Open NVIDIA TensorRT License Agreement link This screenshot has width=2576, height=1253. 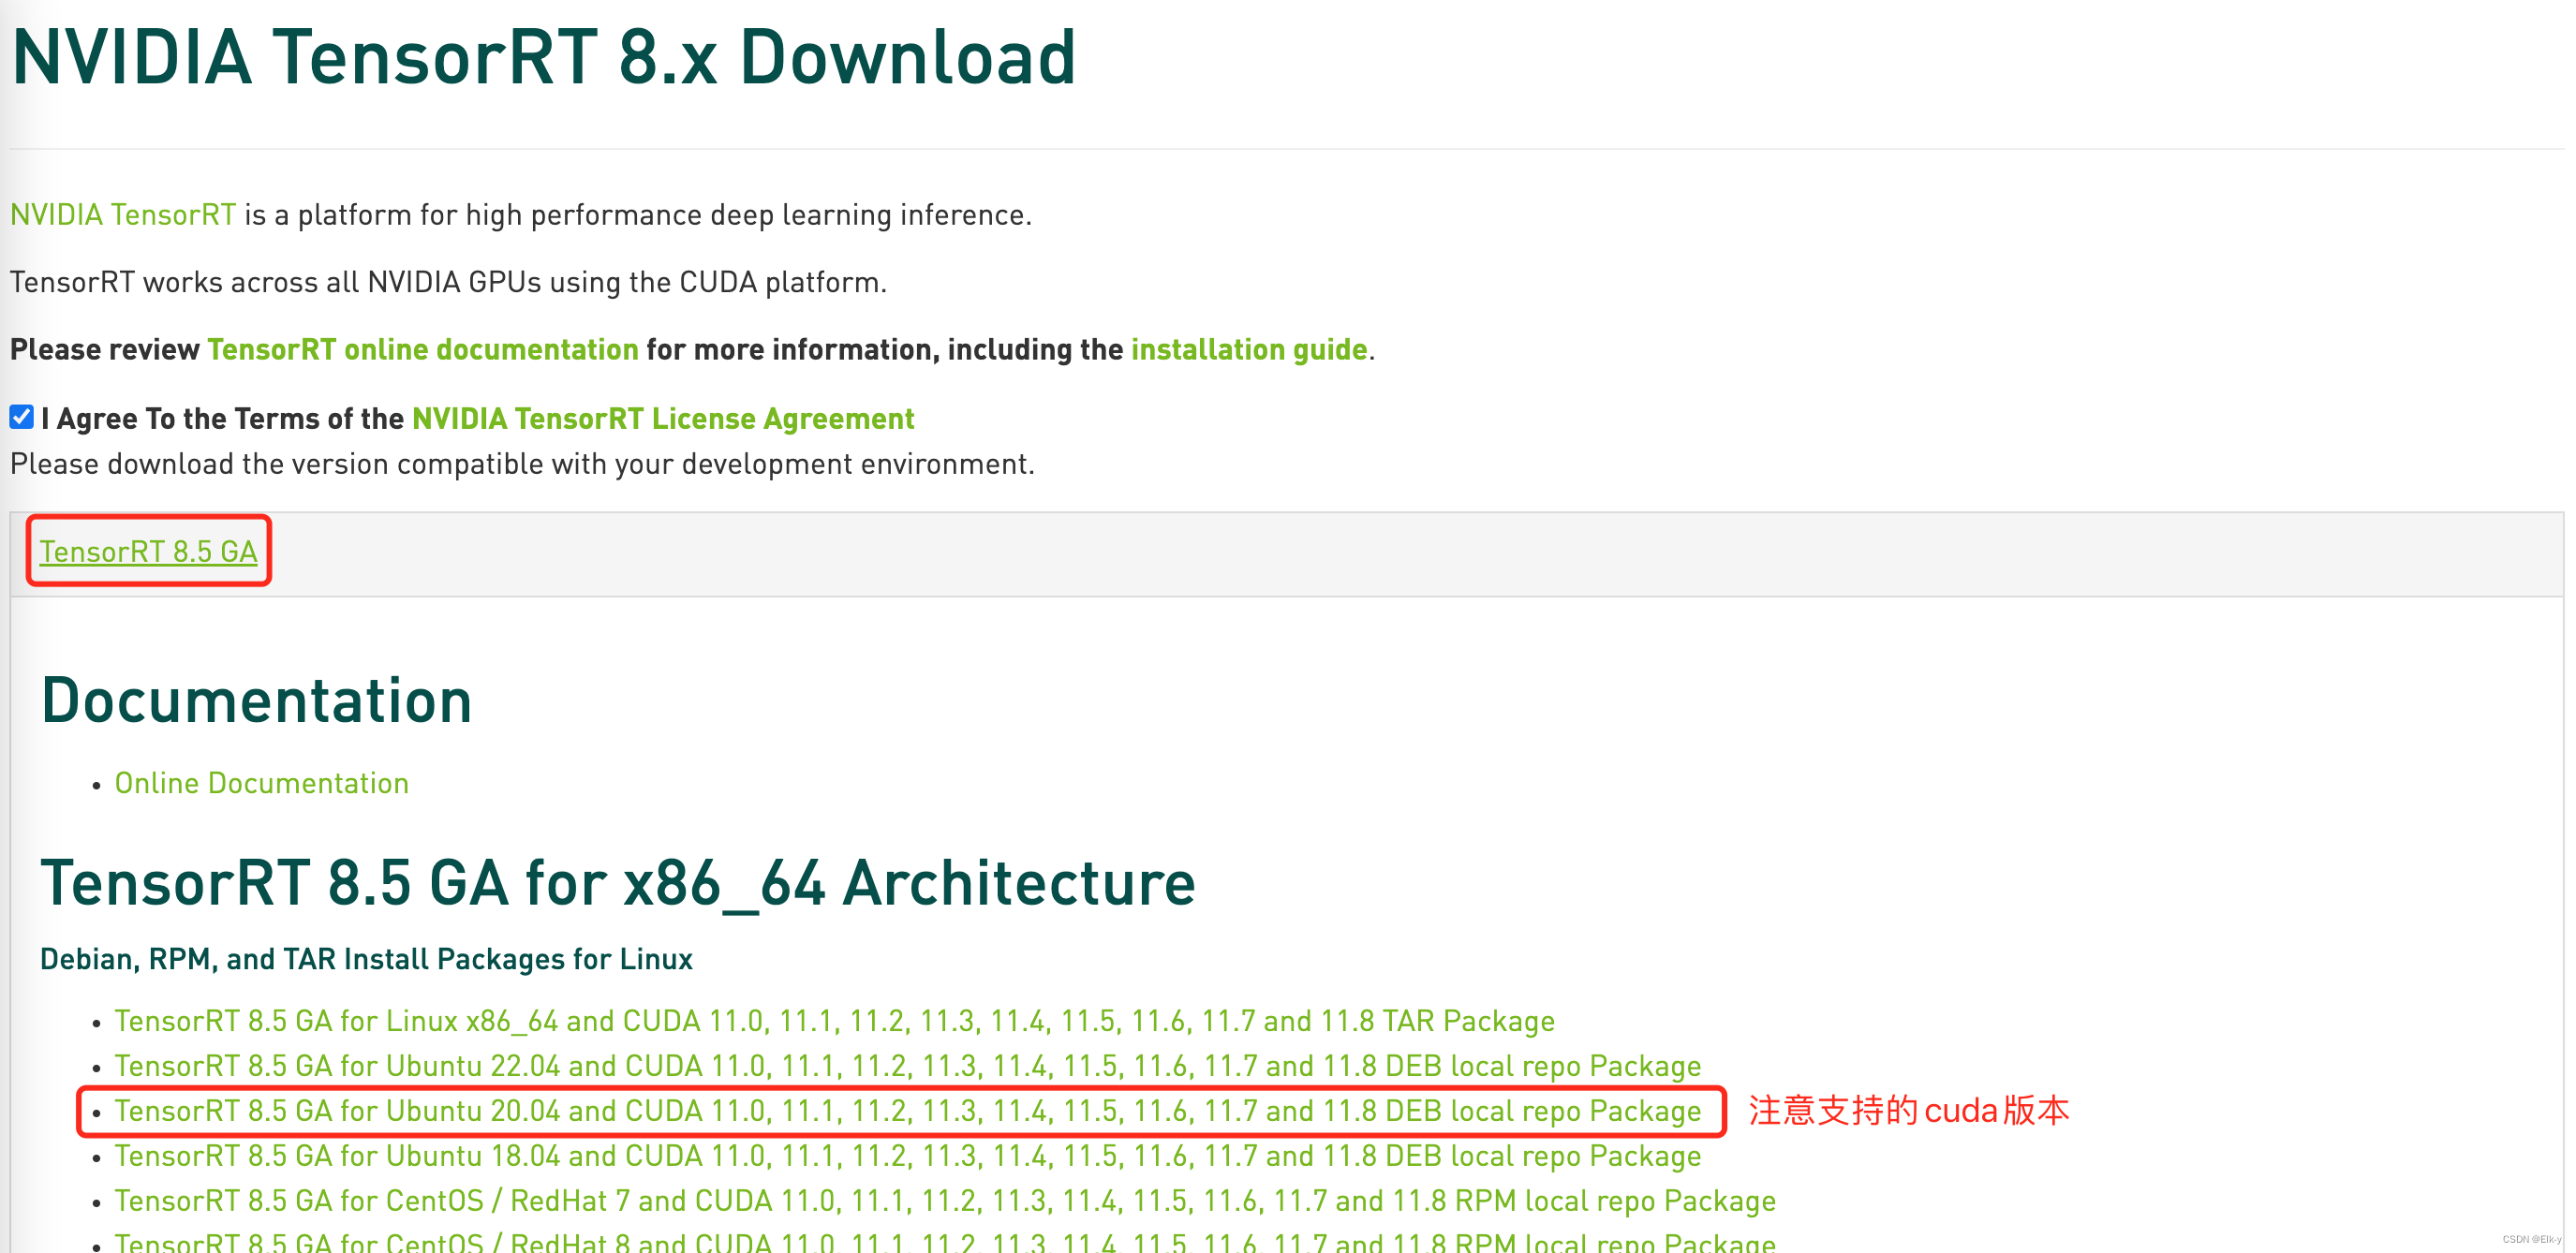tap(663, 419)
